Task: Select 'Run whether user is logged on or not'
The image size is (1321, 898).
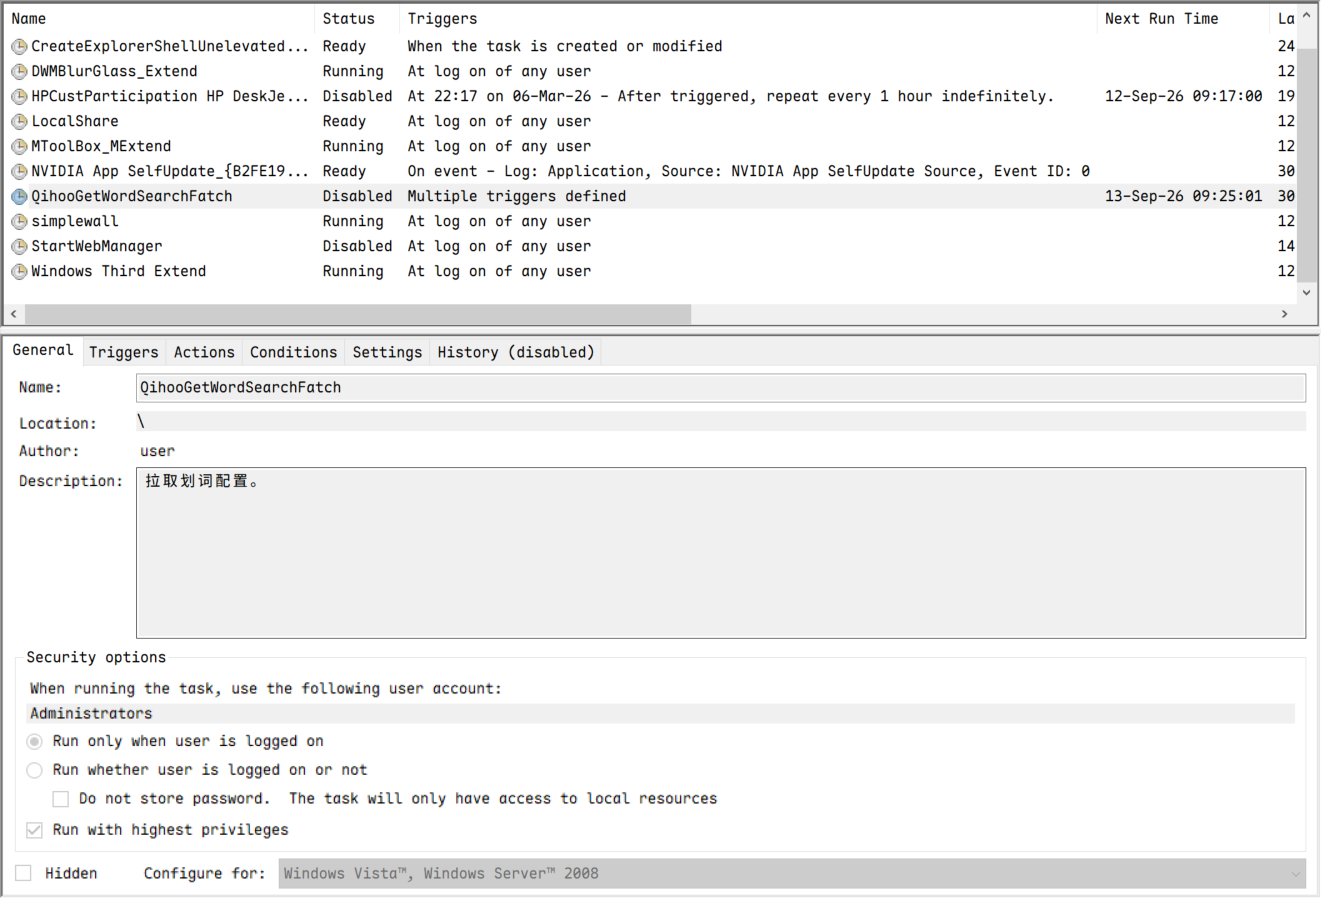Action: (35, 770)
